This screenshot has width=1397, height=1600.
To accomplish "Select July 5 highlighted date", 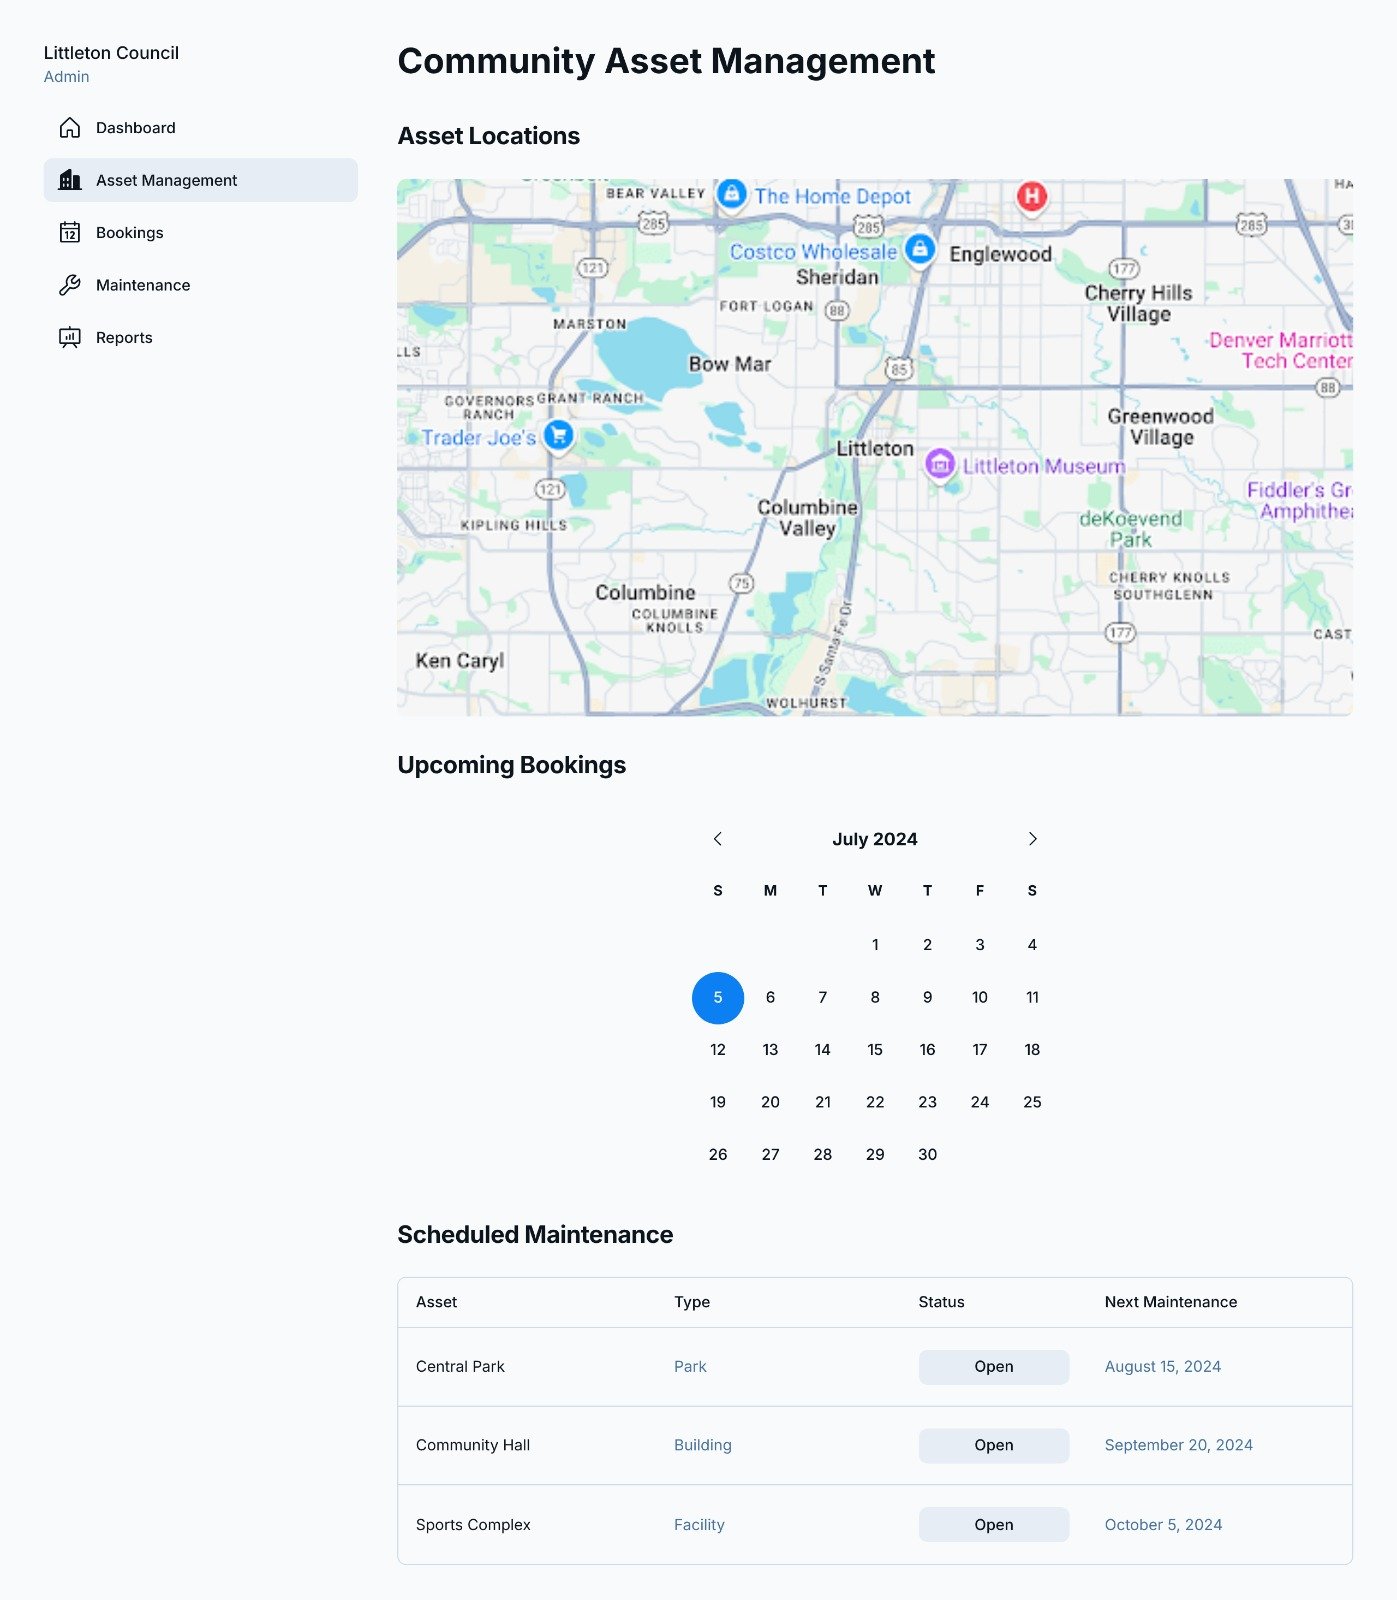I will click(718, 998).
